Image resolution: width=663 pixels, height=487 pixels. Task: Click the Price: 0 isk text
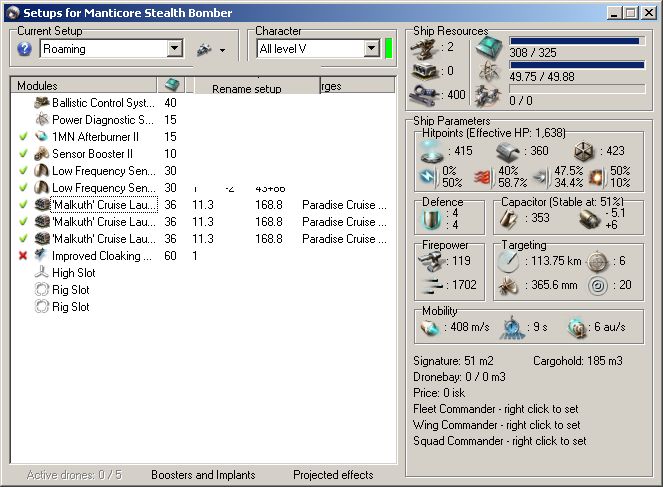tap(439, 393)
